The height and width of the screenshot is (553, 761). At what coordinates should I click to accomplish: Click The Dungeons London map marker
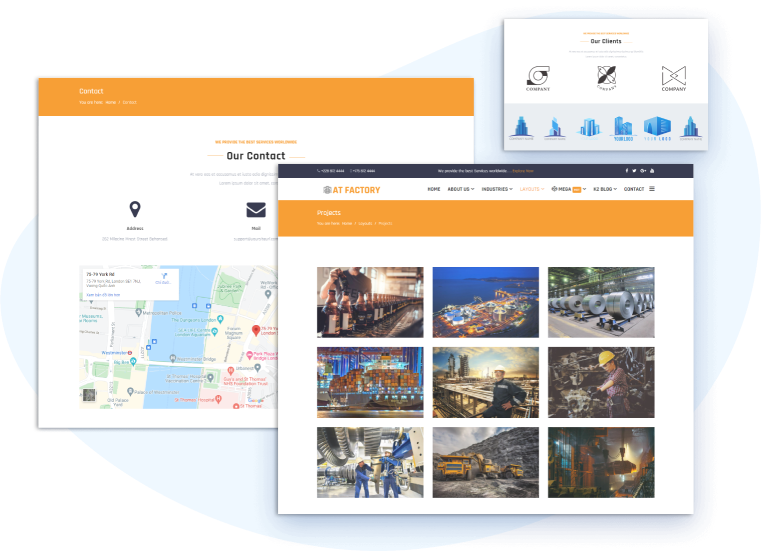220,319
